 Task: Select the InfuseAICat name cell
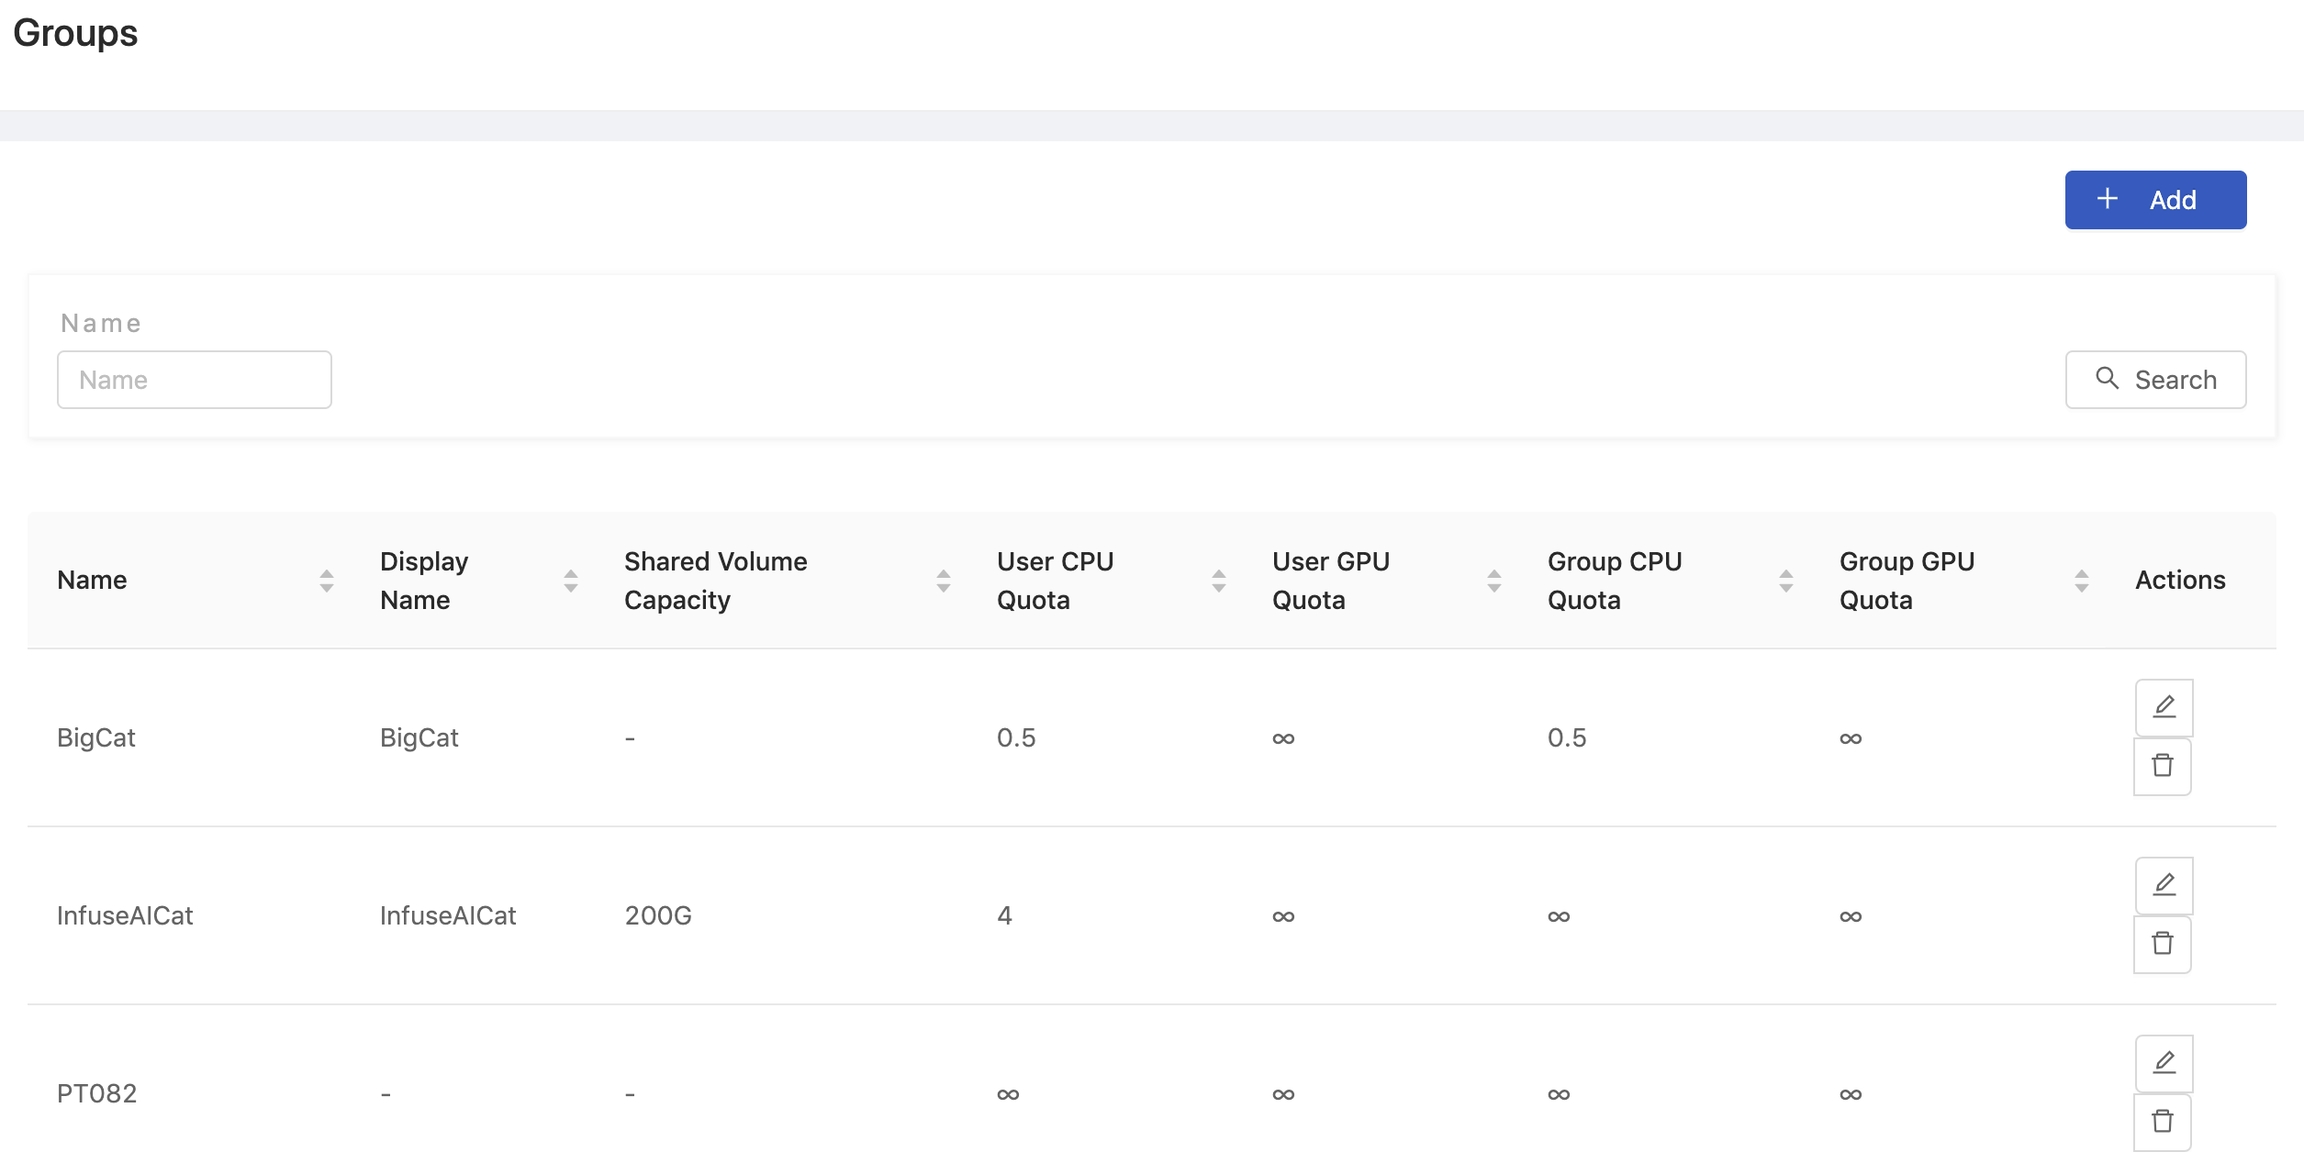pos(125,916)
